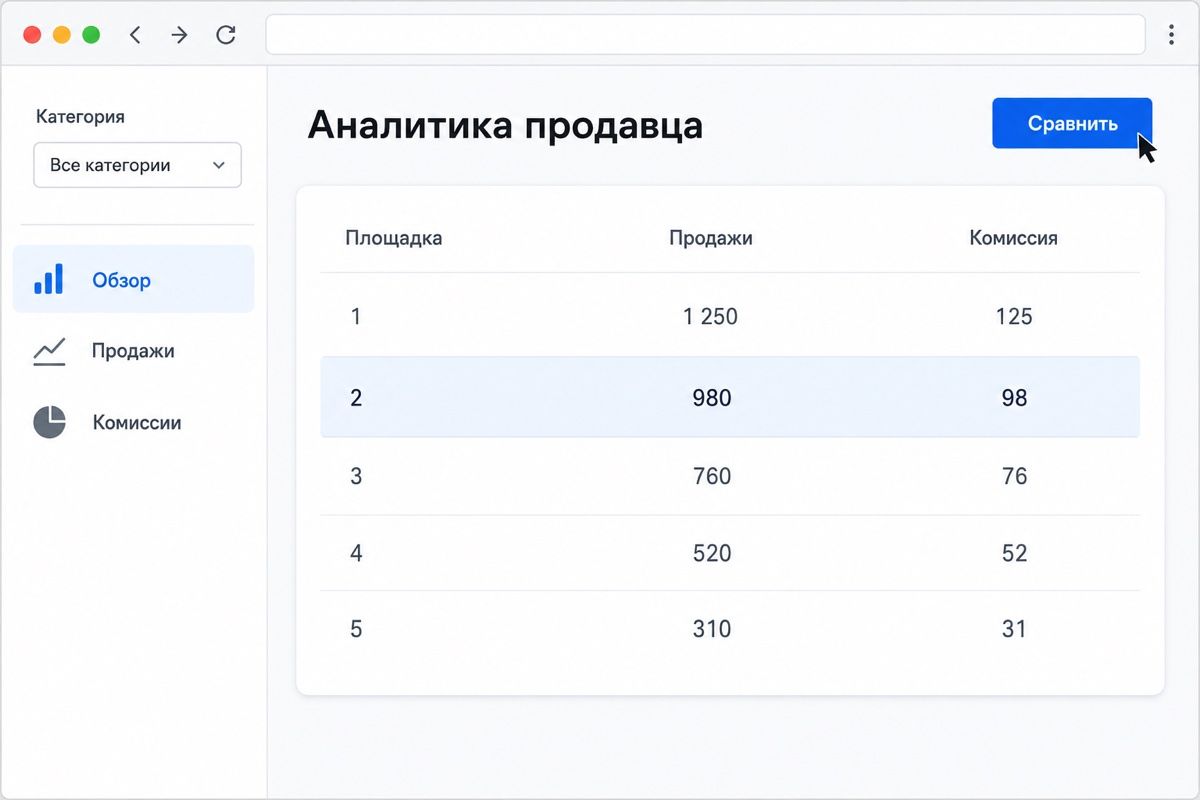The width and height of the screenshot is (1200, 800).
Task: Click platform number 3 in the table
Action: click(356, 476)
